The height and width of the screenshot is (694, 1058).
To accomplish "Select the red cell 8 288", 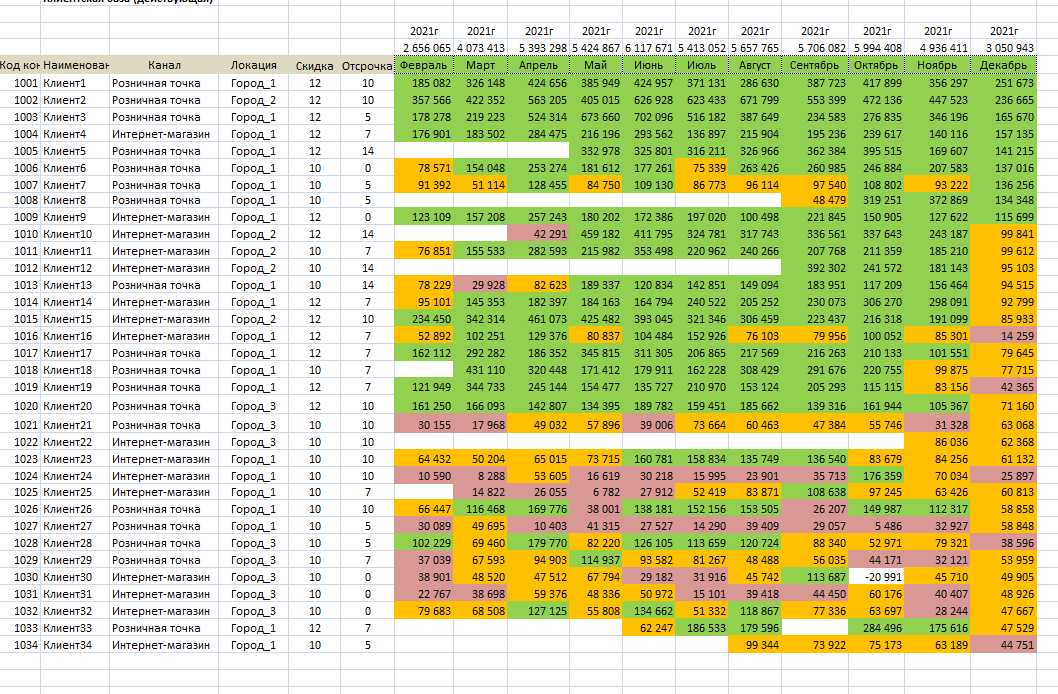I will coord(480,476).
